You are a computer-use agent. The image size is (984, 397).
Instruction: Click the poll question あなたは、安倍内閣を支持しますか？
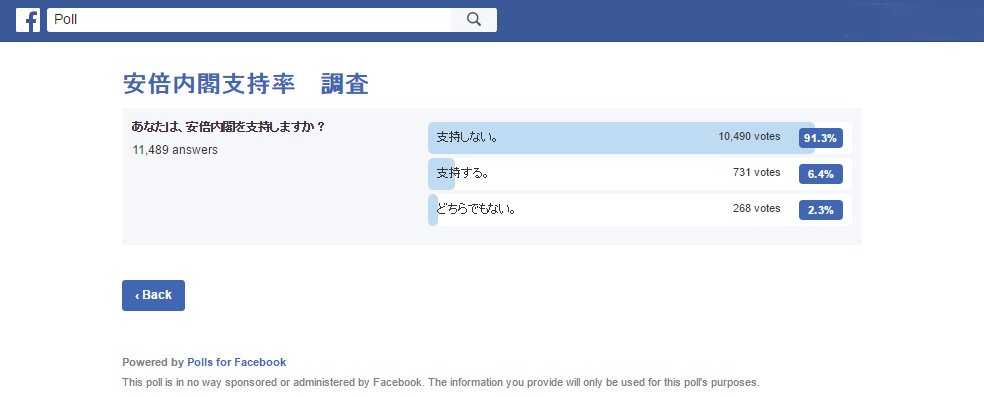point(228,127)
